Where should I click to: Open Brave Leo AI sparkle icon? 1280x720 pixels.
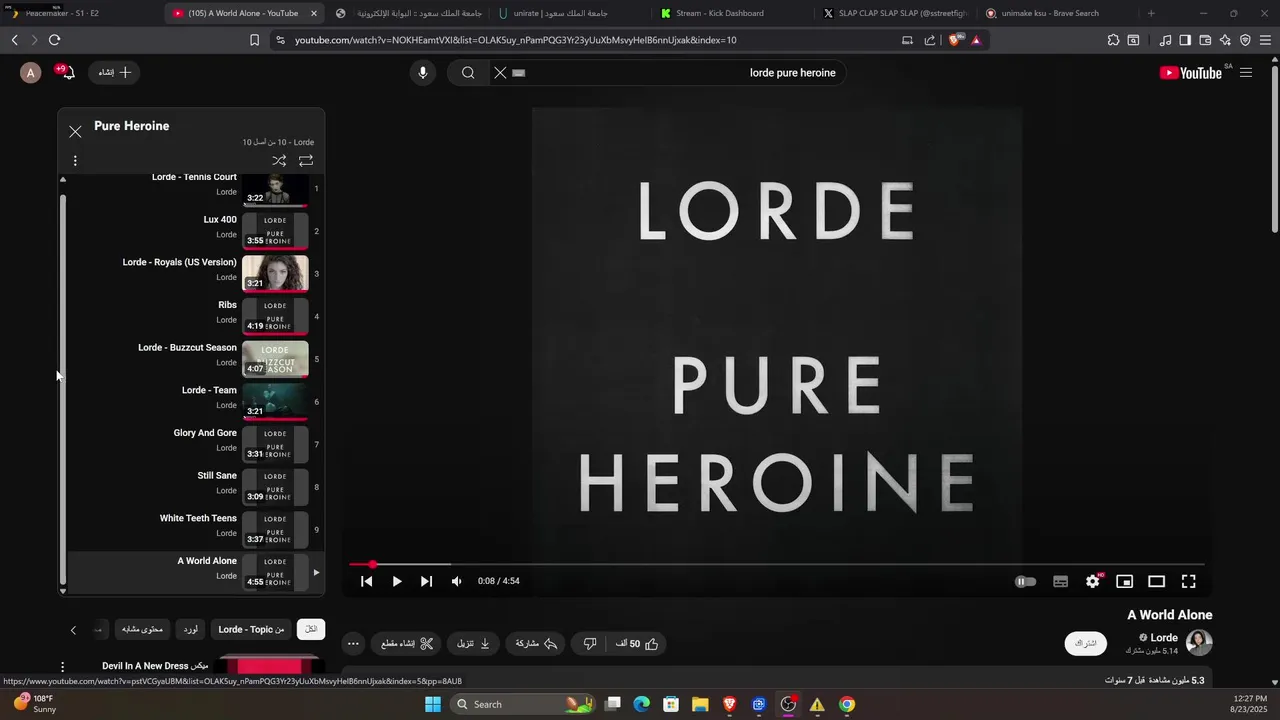pyautogui.click(x=1225, y=40)
